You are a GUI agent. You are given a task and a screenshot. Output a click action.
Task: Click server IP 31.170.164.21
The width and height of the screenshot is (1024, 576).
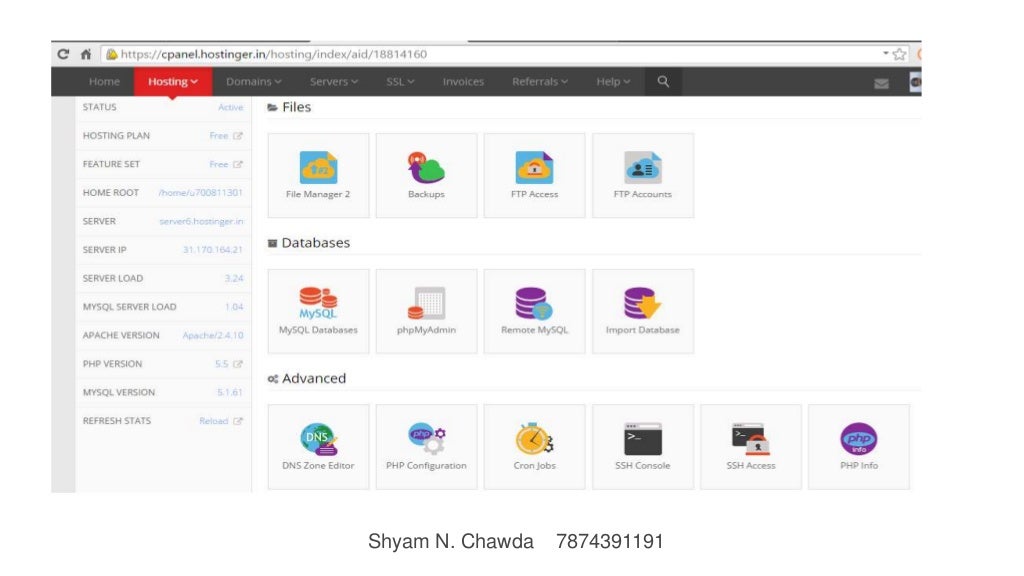(x=213, y=249)
